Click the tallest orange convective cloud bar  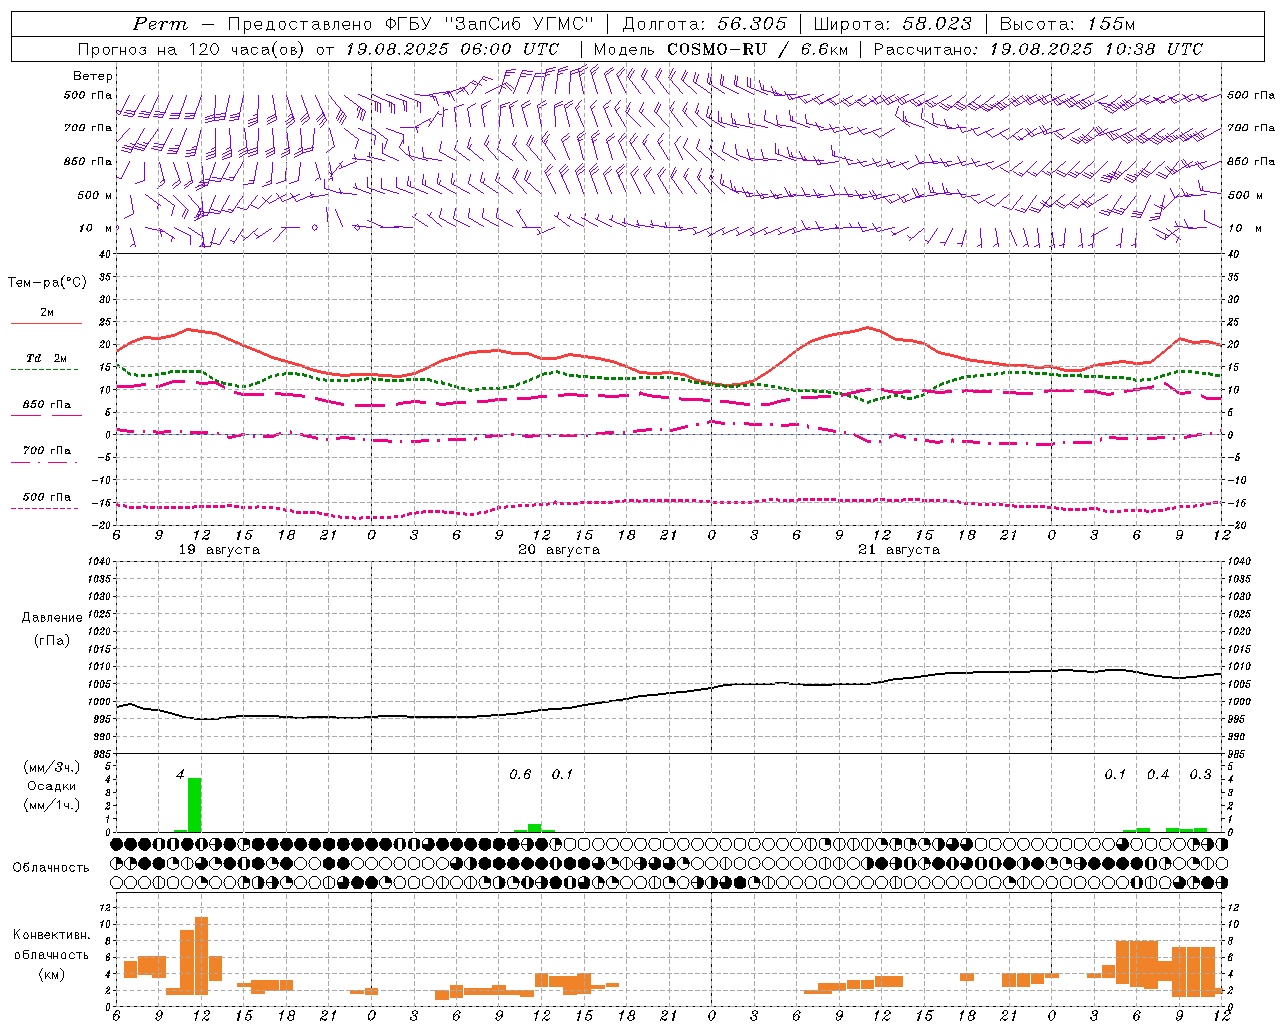[202, 956]
